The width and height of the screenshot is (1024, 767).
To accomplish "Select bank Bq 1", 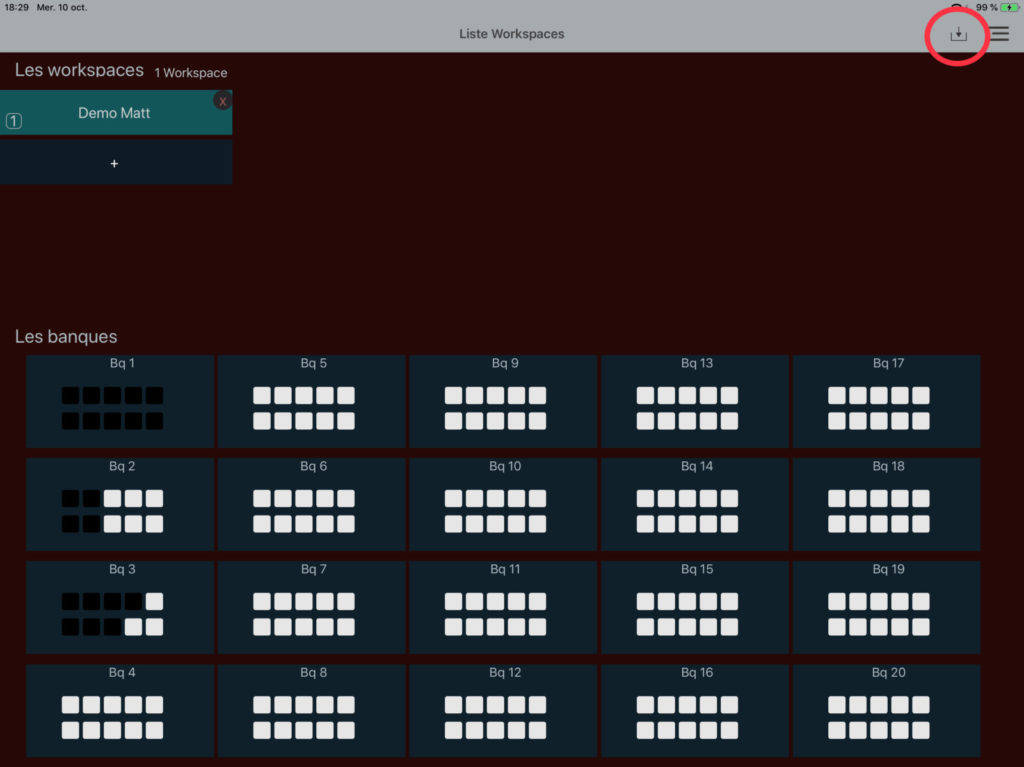I will [120, 401].
